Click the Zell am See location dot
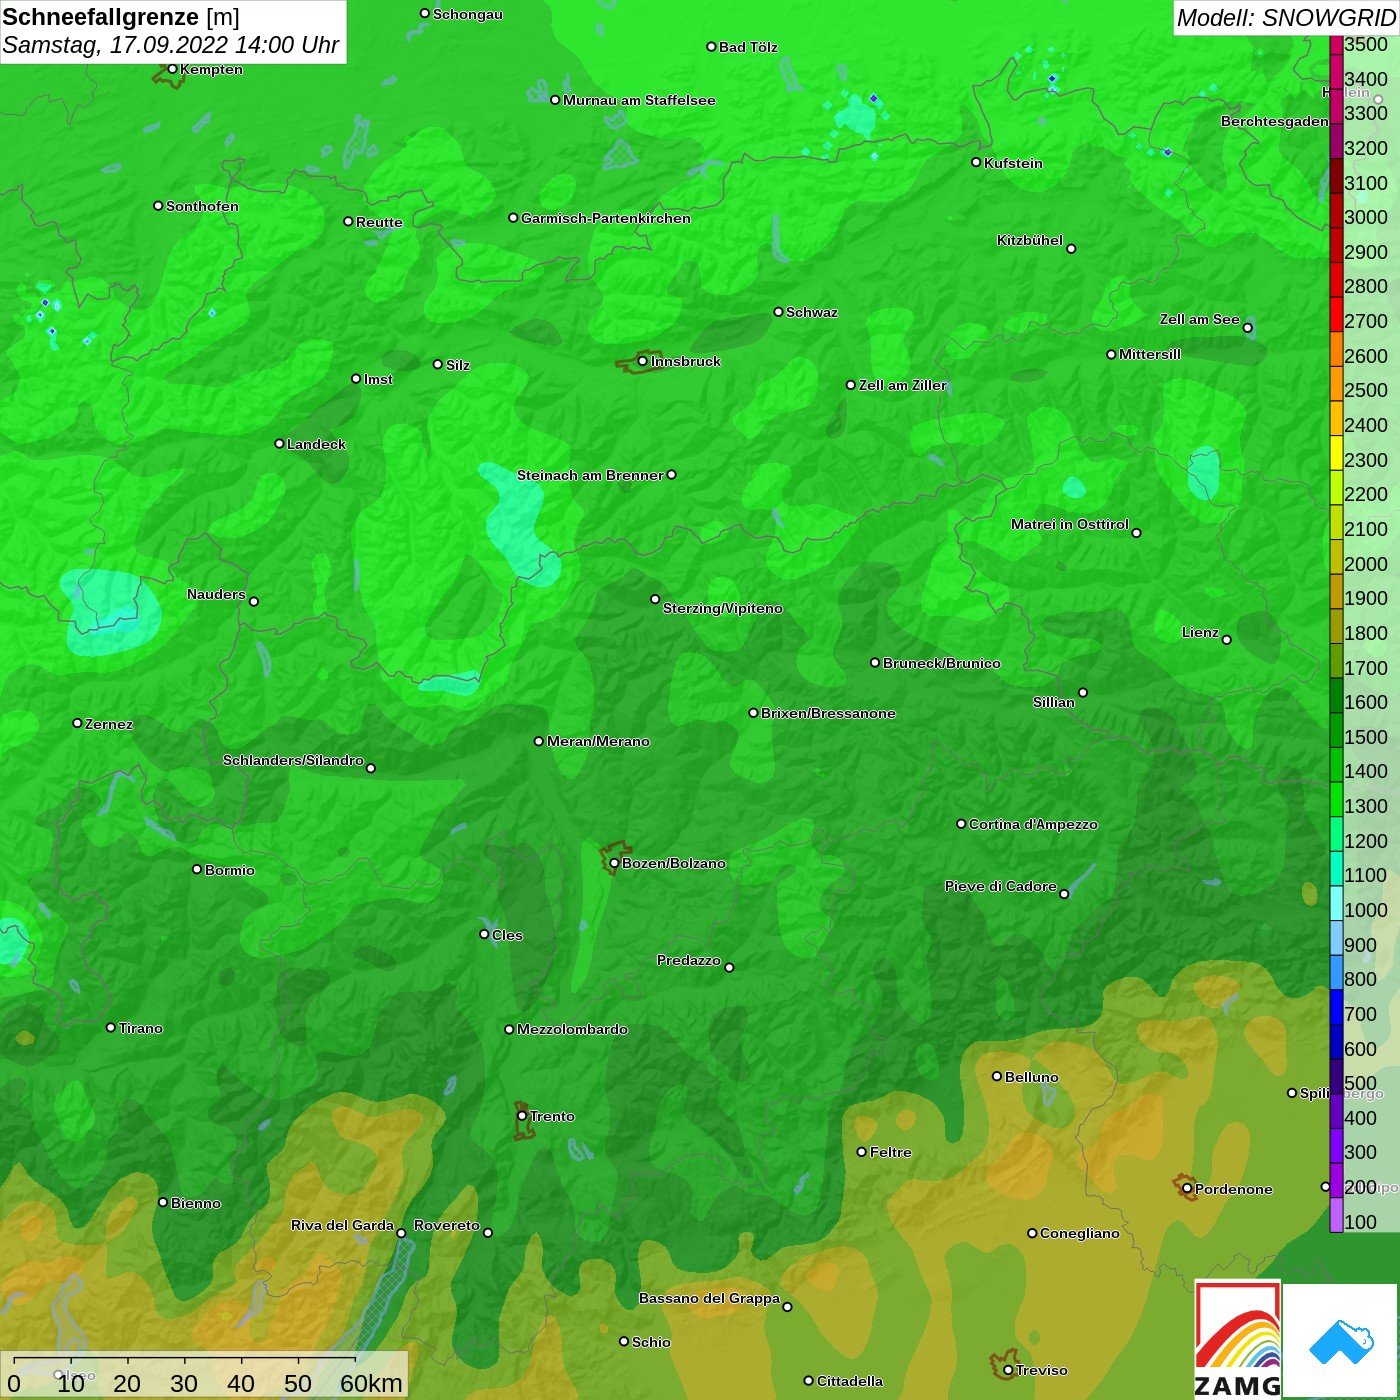 1247,327
